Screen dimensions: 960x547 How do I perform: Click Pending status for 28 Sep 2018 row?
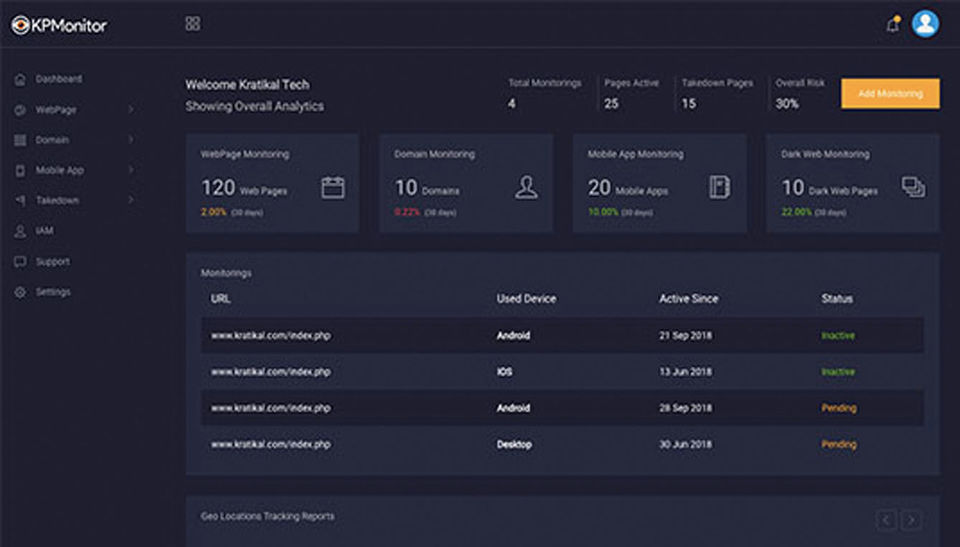(x=839, y=407)
